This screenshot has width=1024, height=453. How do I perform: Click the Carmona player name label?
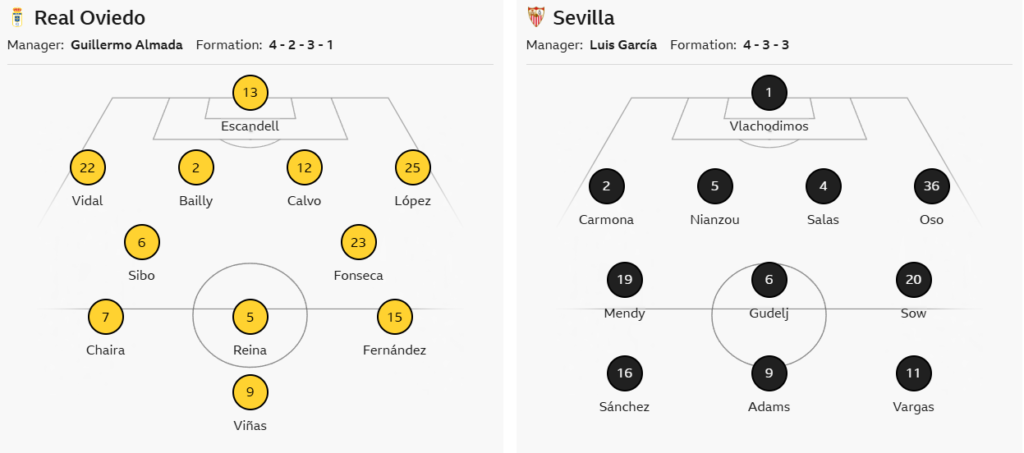tap(606, 219)
